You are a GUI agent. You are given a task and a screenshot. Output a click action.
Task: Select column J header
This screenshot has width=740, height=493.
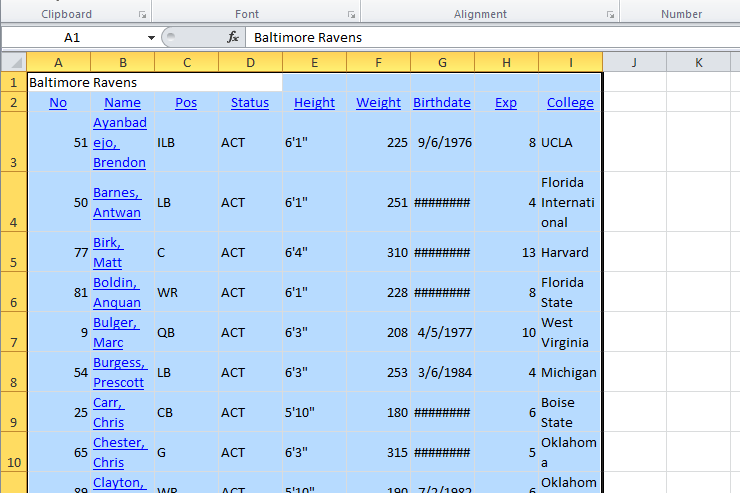(x=634, y=62)
